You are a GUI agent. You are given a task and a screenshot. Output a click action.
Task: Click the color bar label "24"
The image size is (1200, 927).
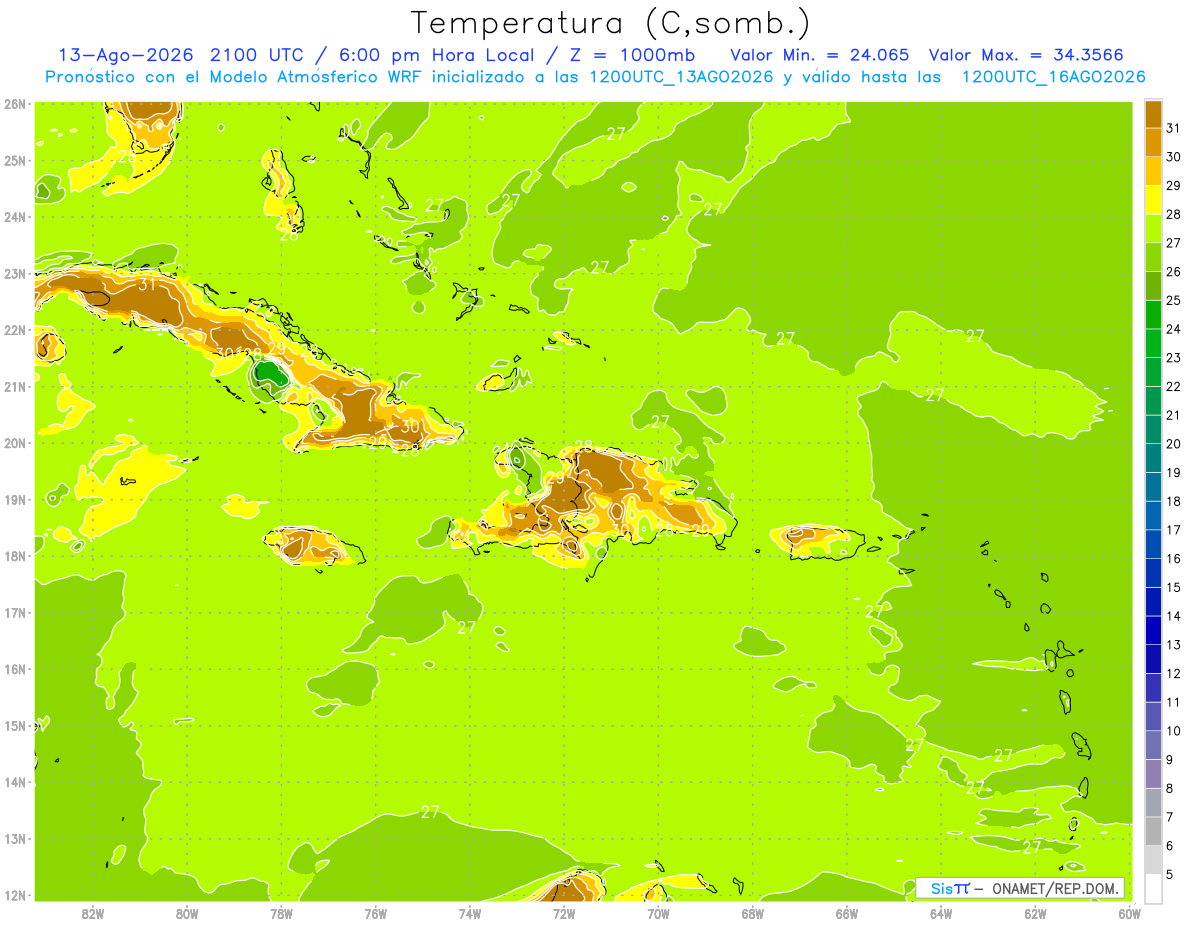tap(1173, 329)
